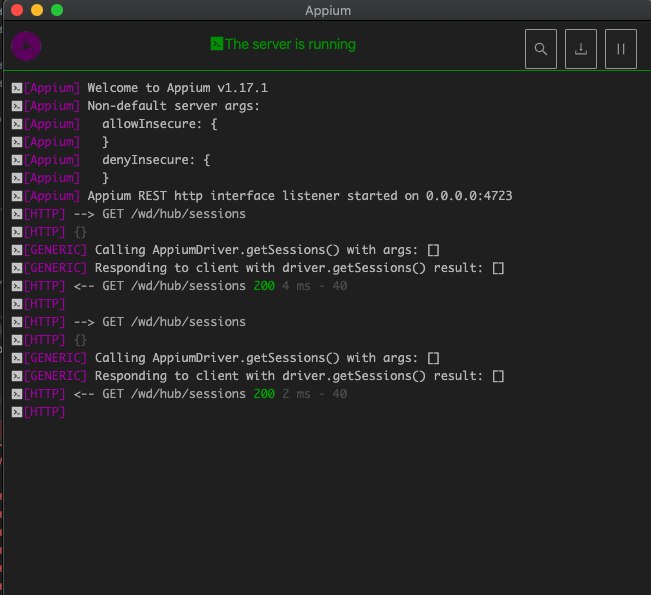Click the purple Appium logo
651x595 pixels.
(26, 46)
